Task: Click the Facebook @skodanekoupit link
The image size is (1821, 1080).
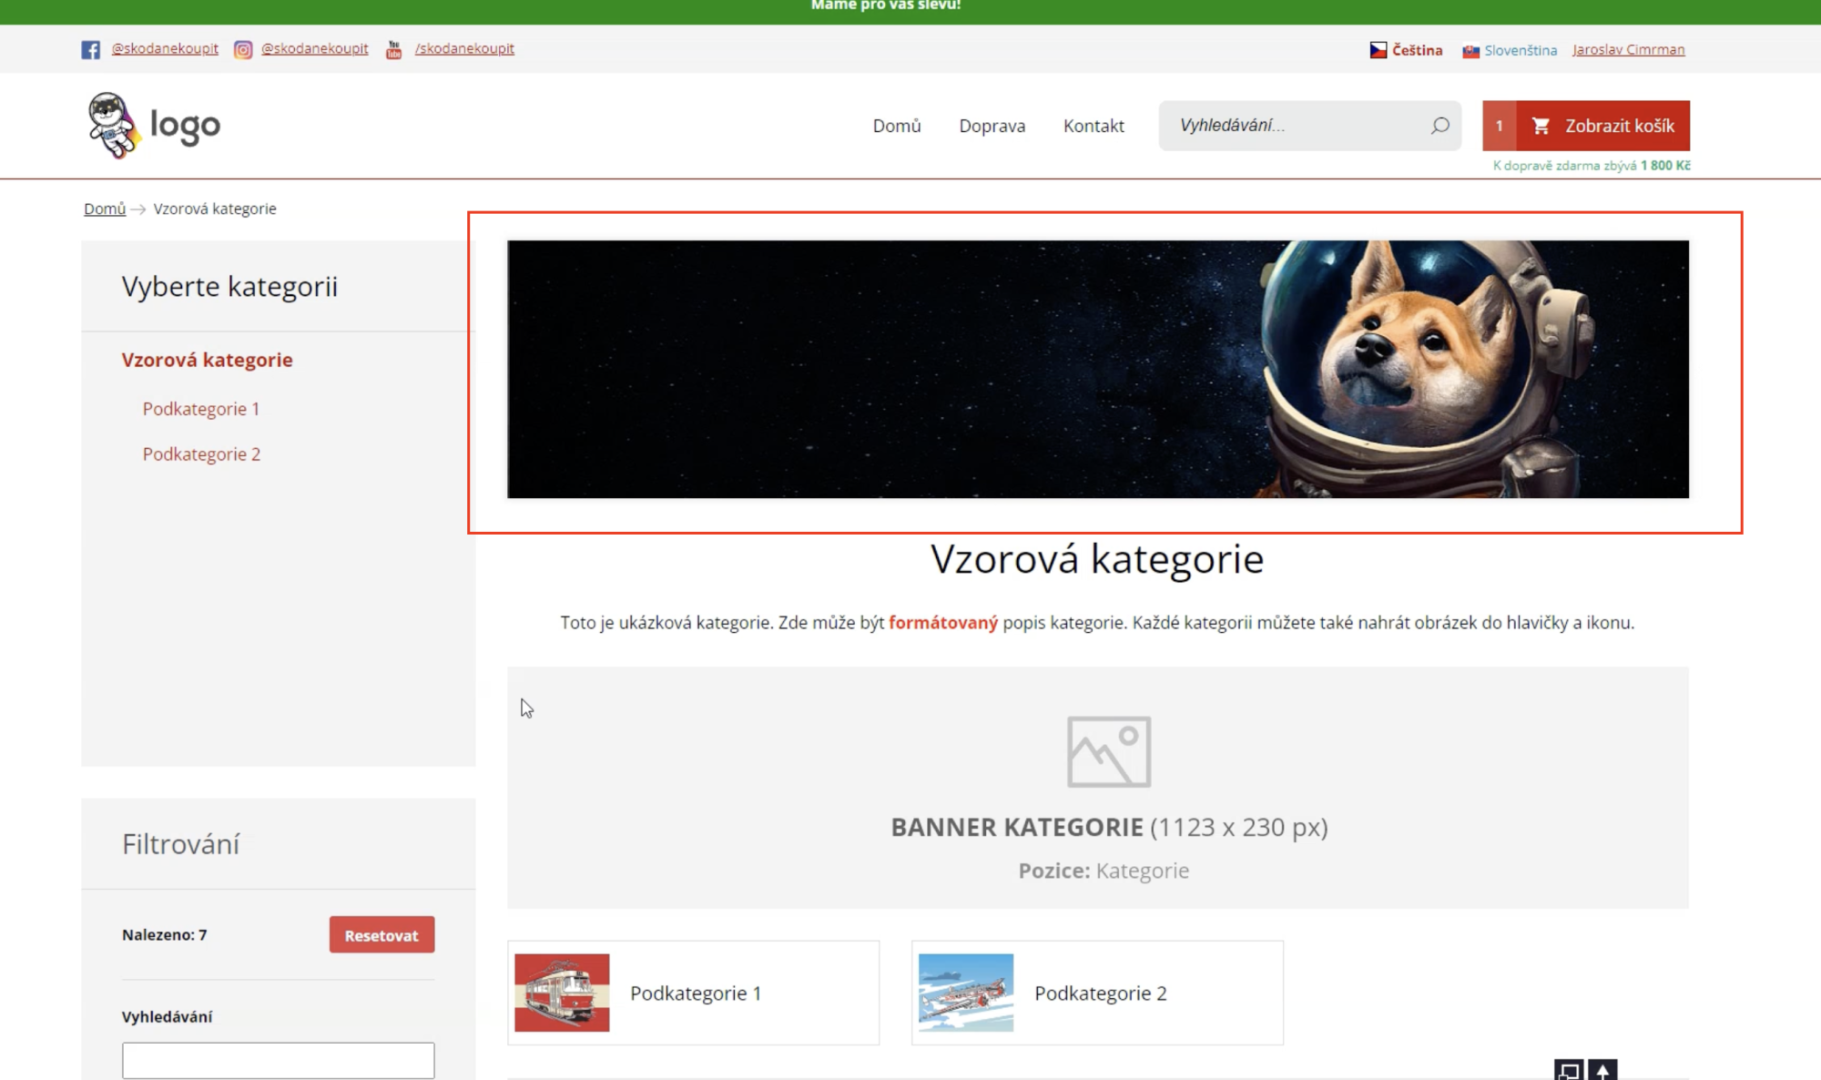Action: (x=165, y=49)
